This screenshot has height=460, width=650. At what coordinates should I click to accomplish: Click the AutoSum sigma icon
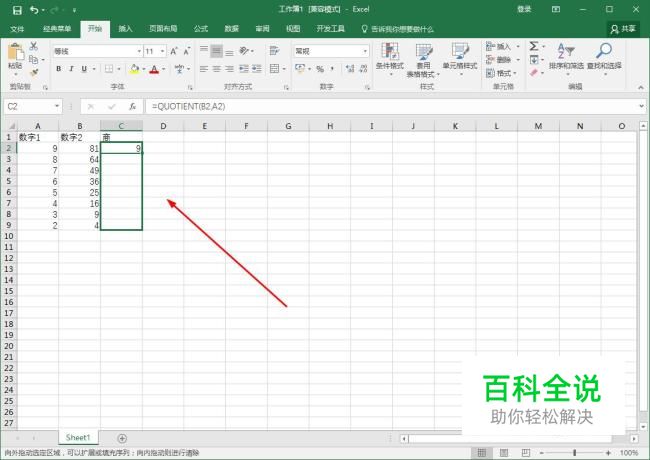[x=534, y=46]
